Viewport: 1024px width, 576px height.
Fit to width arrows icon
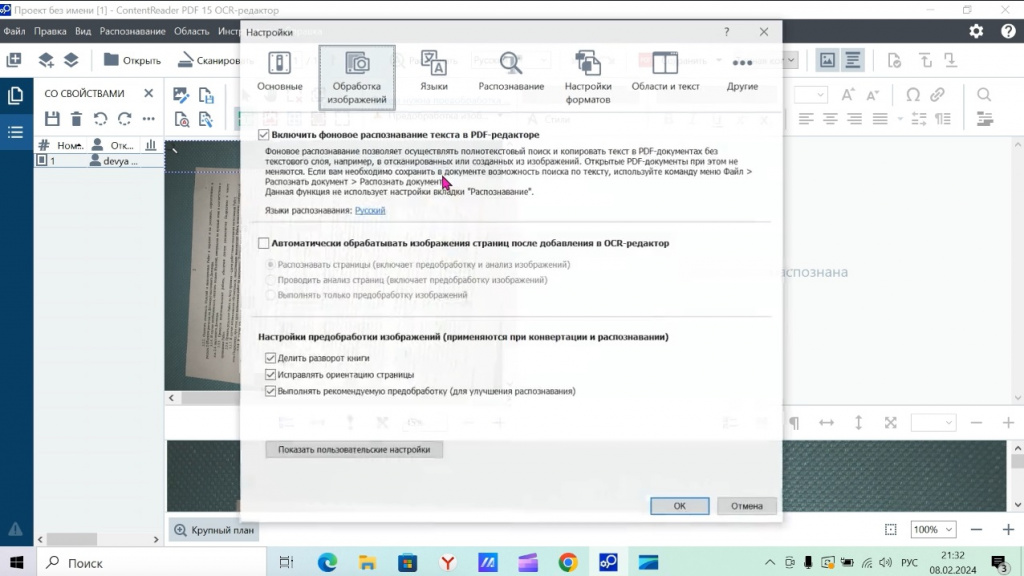click(x=826, y=423)
